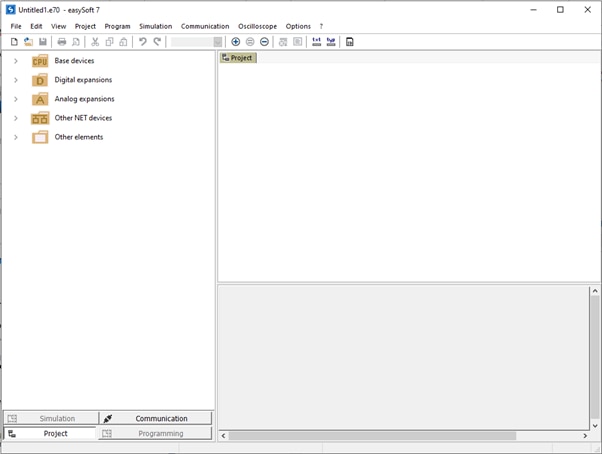Open print preview icon
This screenshot has height=454, width=602.
(76, 42)
